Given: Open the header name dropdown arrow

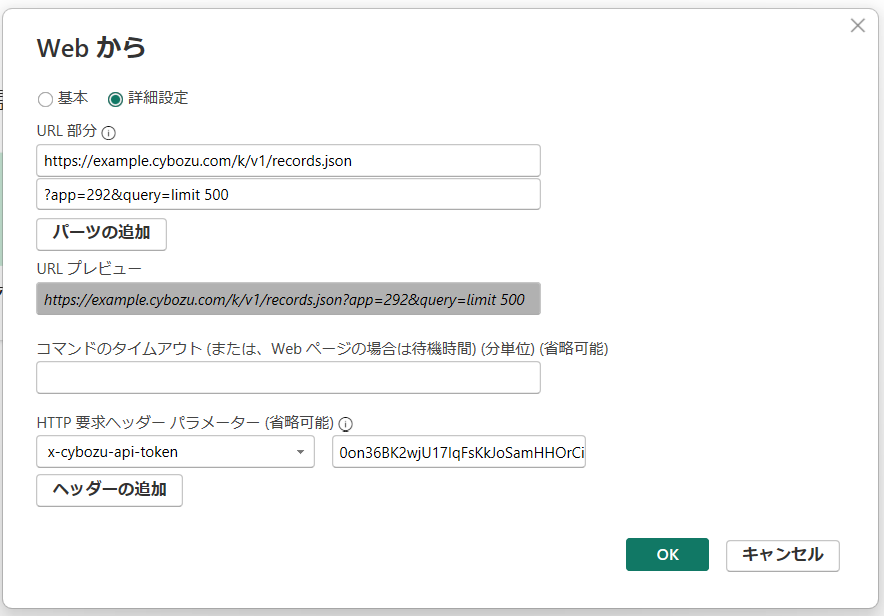Looking at the screenshot, I should 299,452.
